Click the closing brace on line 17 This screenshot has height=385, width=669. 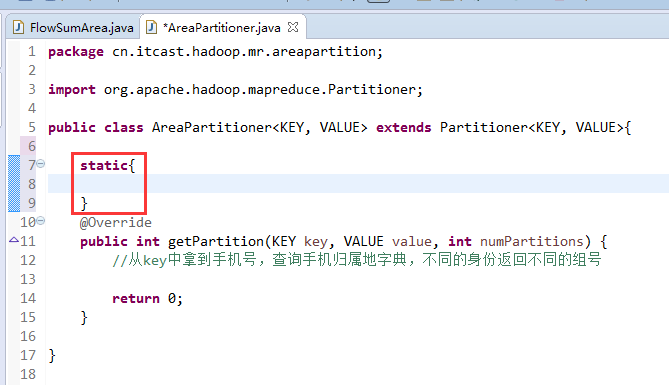click(x=52, y=356)
